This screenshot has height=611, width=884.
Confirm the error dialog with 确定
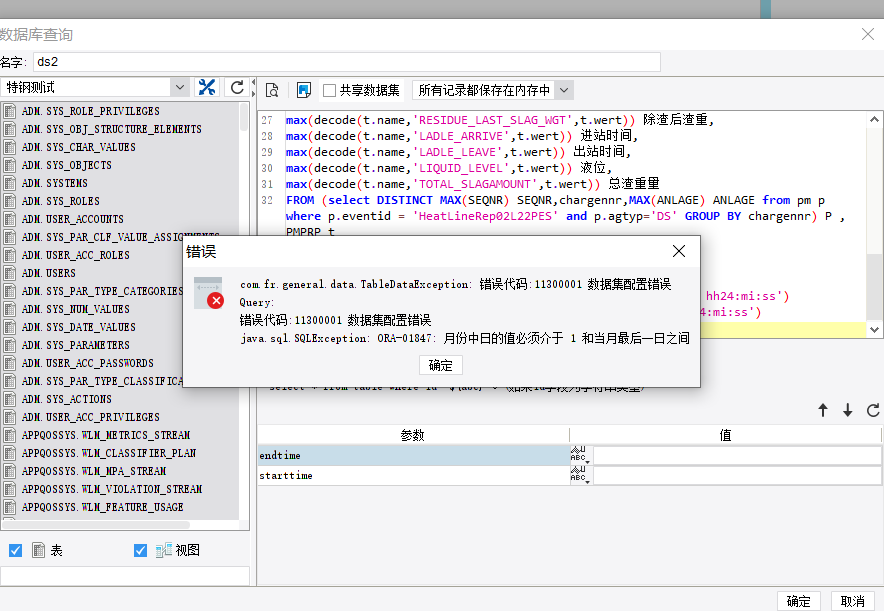(x=440, y=365)
